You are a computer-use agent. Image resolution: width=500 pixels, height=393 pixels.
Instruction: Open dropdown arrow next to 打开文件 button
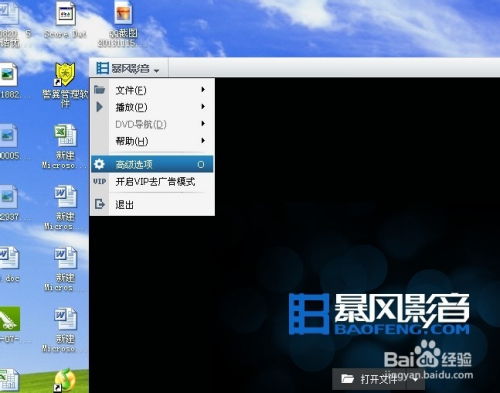[415, 379]
